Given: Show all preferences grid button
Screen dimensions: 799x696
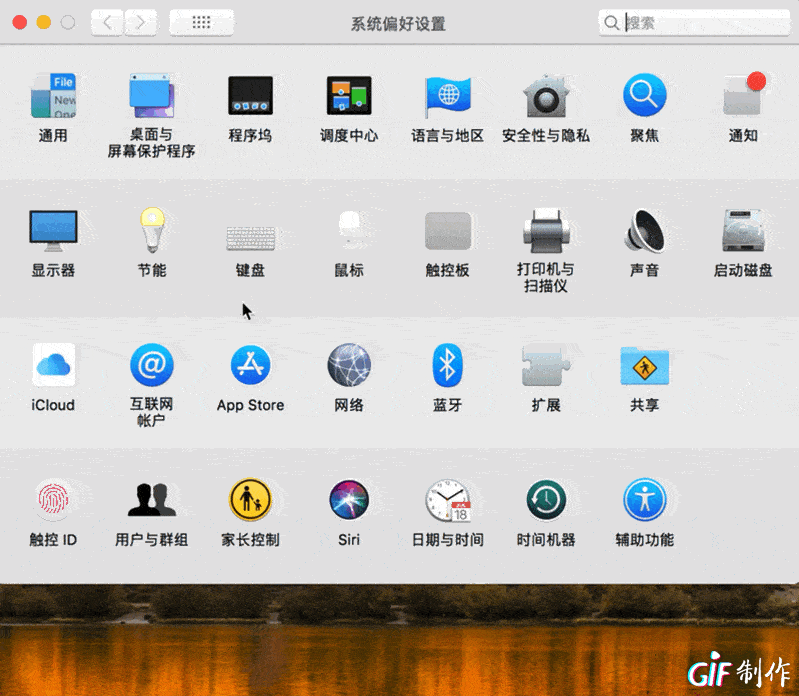Looking at the screenshot, I should pyautogui.click(x=201, y=22).
